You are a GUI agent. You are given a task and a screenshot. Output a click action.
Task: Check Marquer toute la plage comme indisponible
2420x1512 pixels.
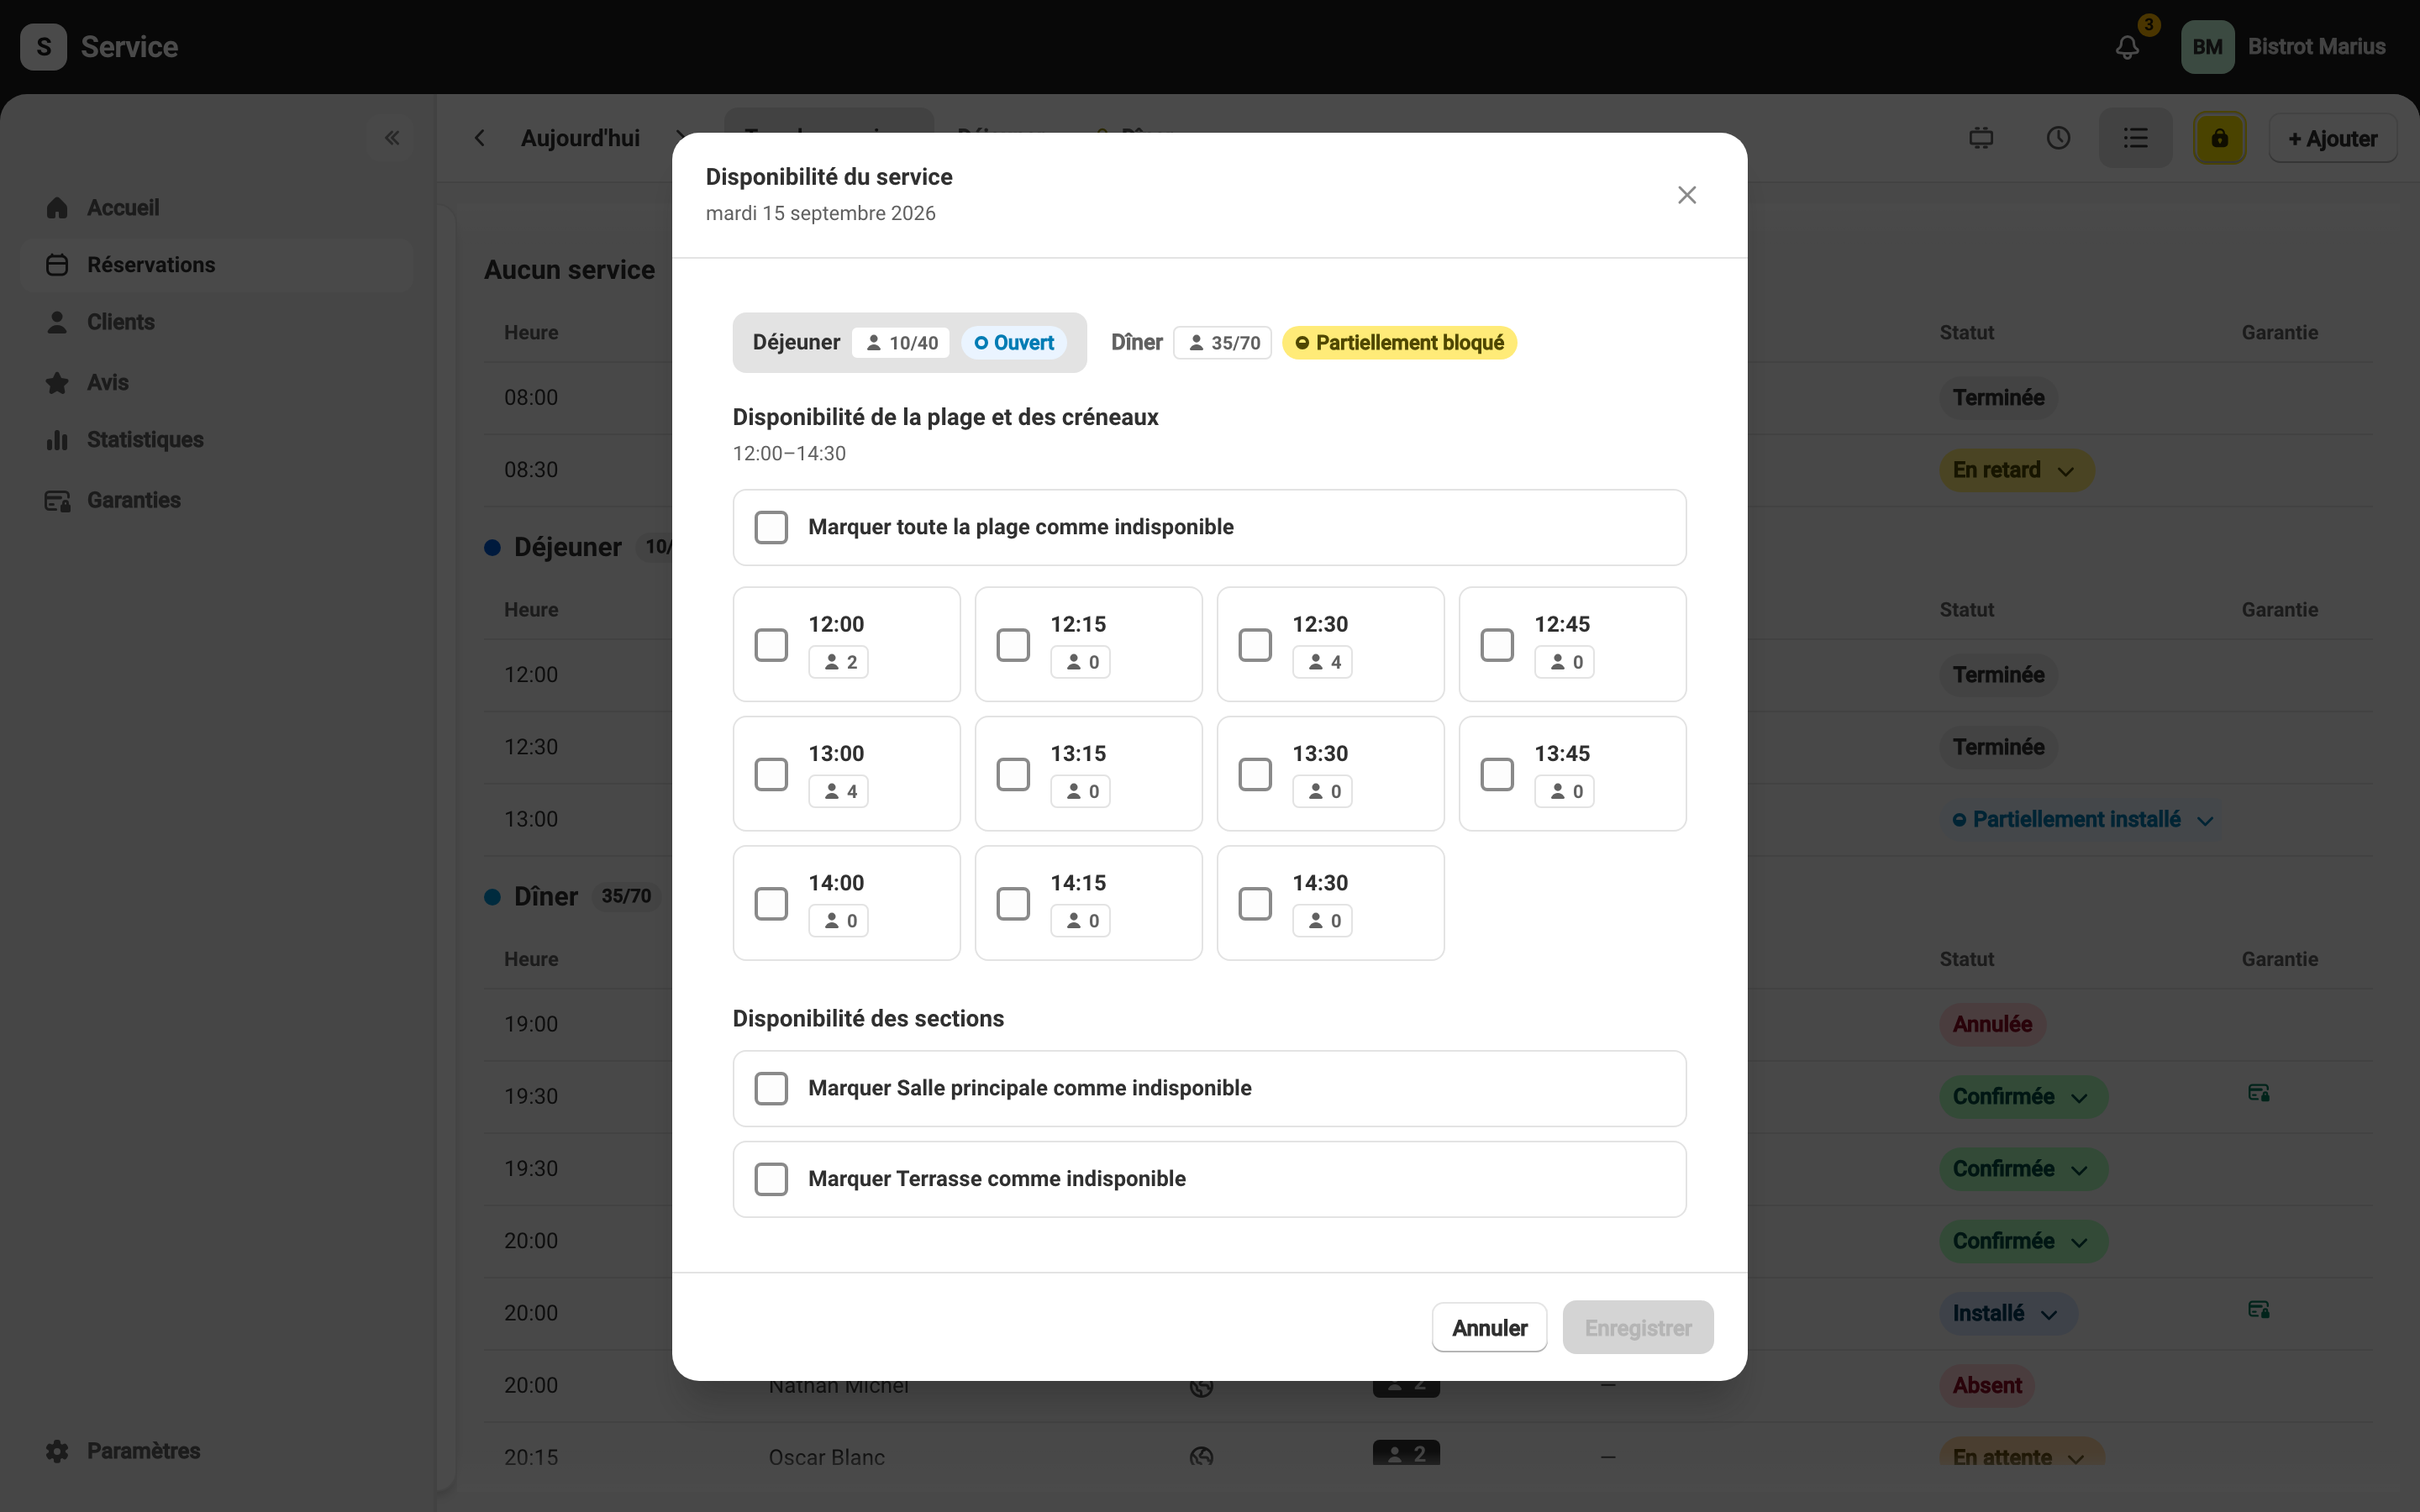(x=771, y=527)
